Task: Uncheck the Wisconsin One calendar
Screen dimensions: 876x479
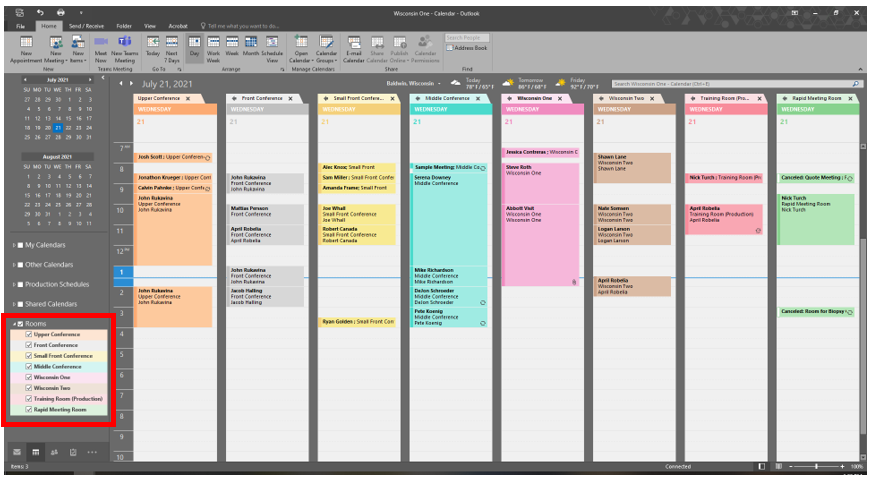Action: click(x=28, y=377)
